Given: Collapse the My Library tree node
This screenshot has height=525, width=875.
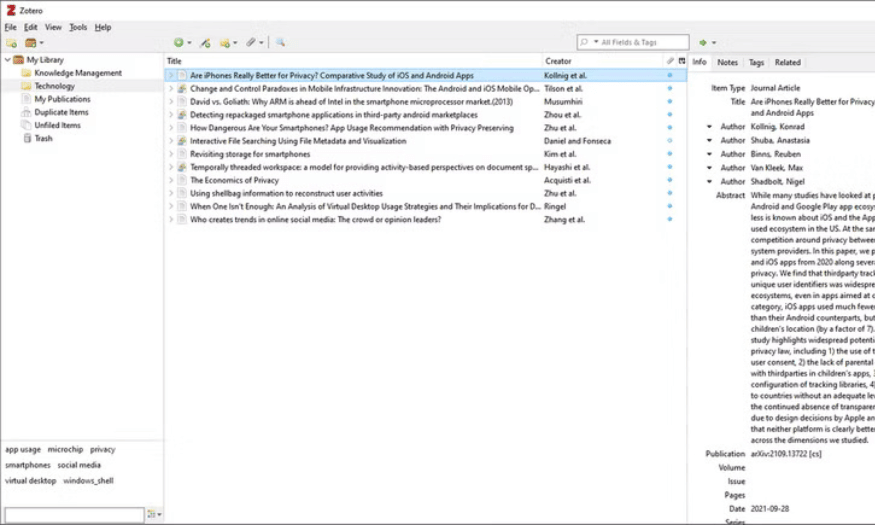Looking at the screenshot, I should pyautogui.click(x=8, y=60).
